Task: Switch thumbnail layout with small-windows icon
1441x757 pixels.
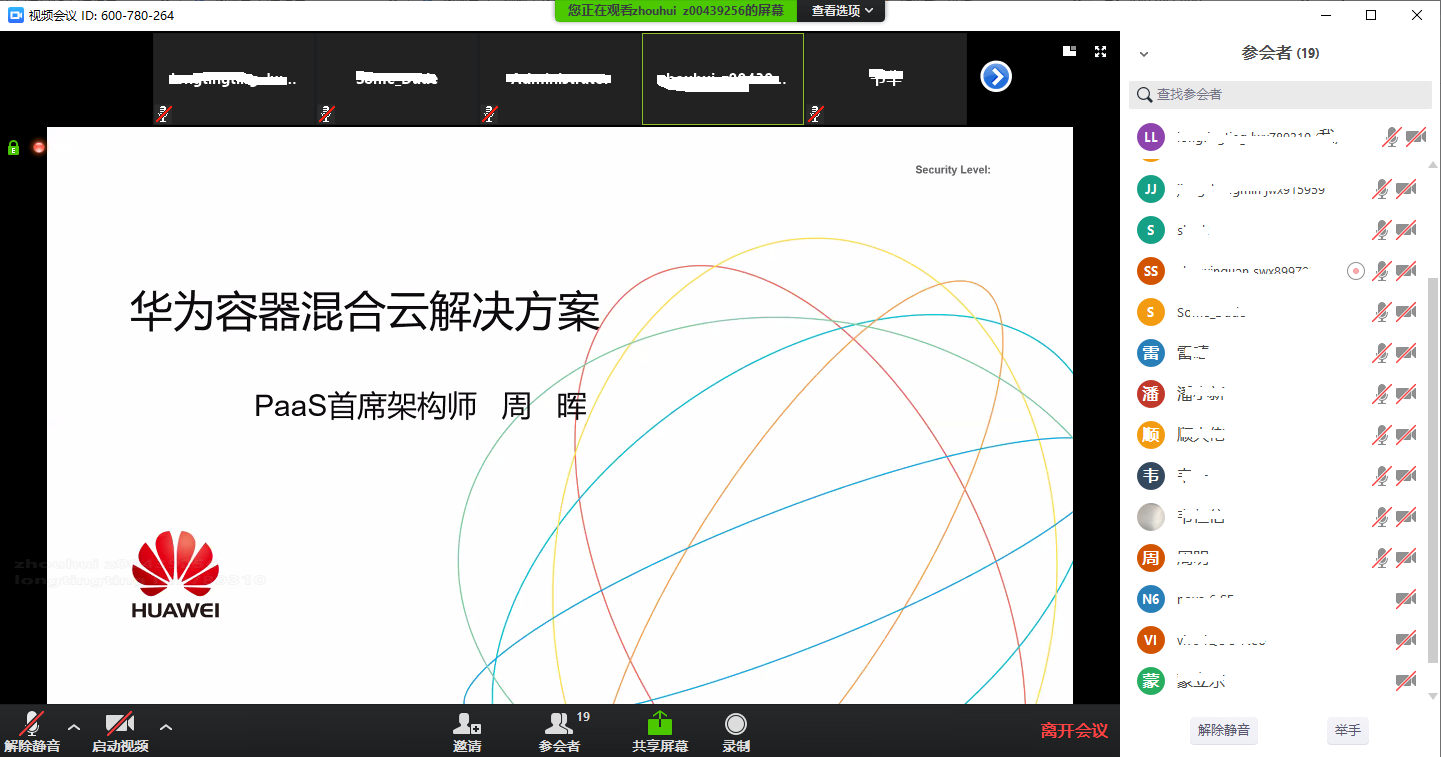Action: tap(1069, 51)
